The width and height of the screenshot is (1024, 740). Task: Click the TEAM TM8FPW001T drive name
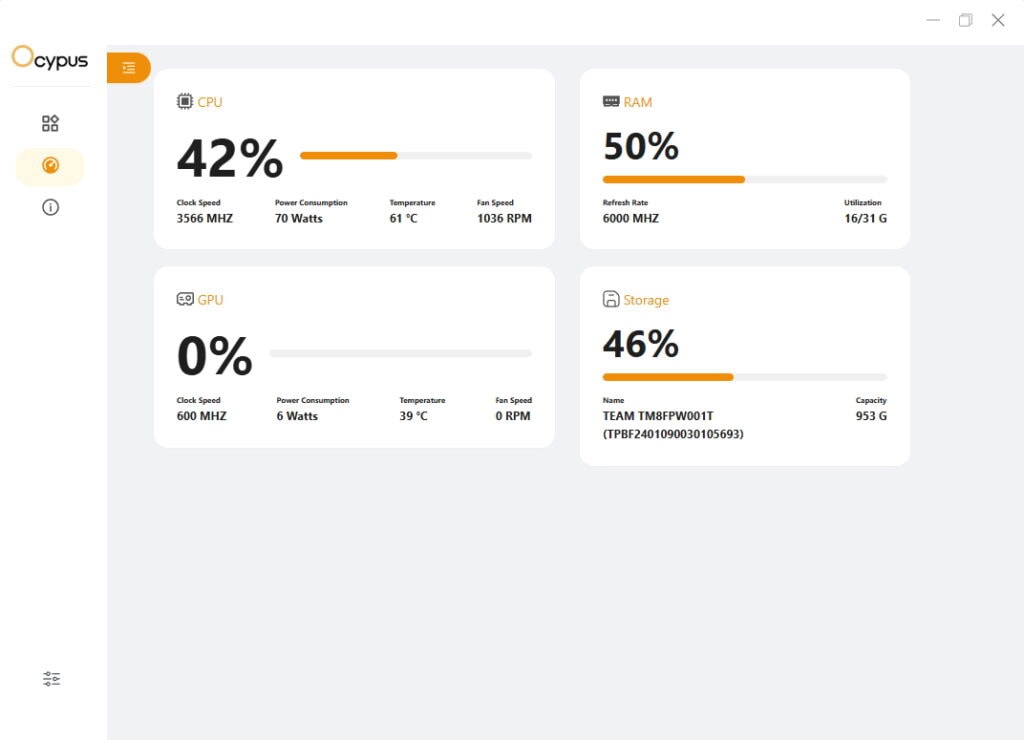coord(657,416)
